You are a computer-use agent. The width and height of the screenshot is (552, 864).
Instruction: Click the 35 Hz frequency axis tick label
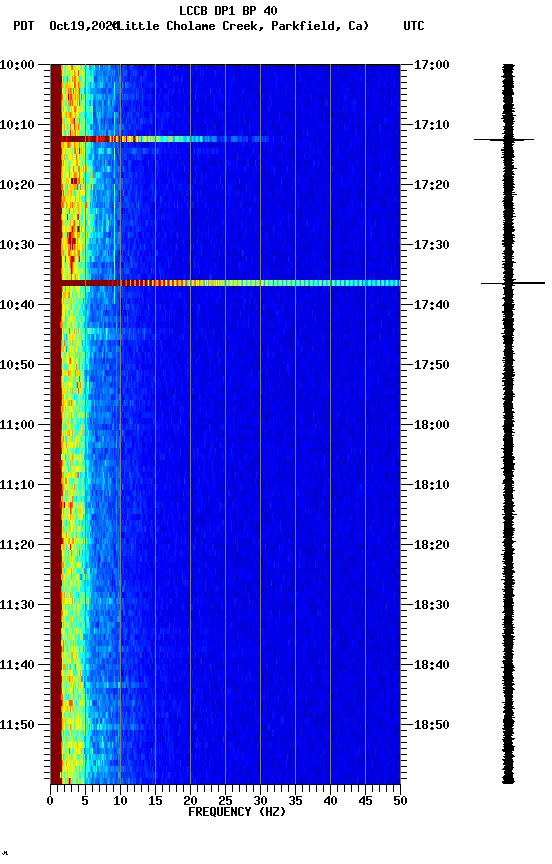pos(295,801)
